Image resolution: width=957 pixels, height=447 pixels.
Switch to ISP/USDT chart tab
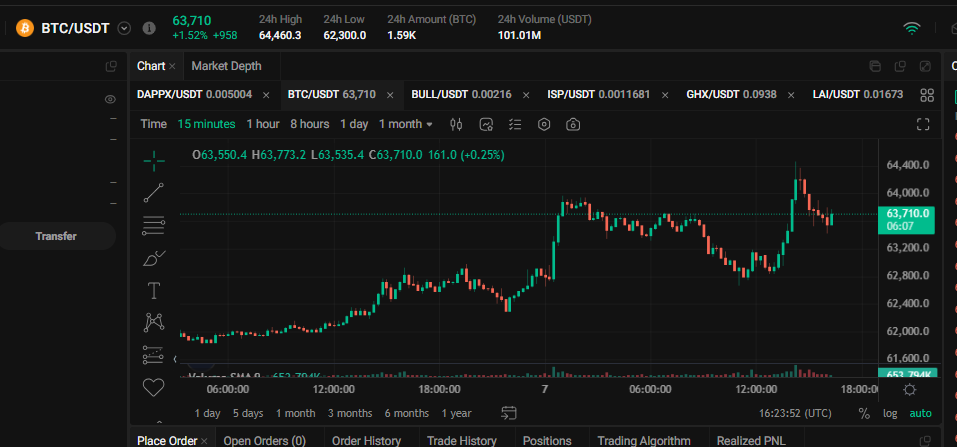click(599, 95)
